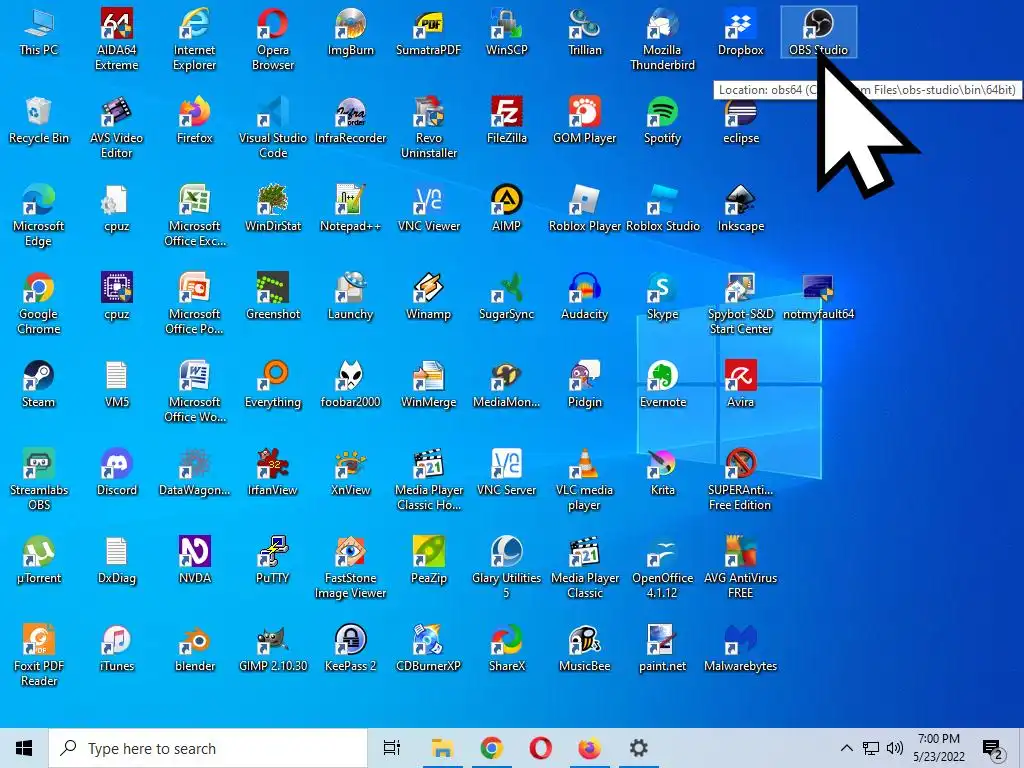Select the Dropbox shortcut
Image resolution: width=1024 pixels, height=768 pixels.
(x=741, y=32)
